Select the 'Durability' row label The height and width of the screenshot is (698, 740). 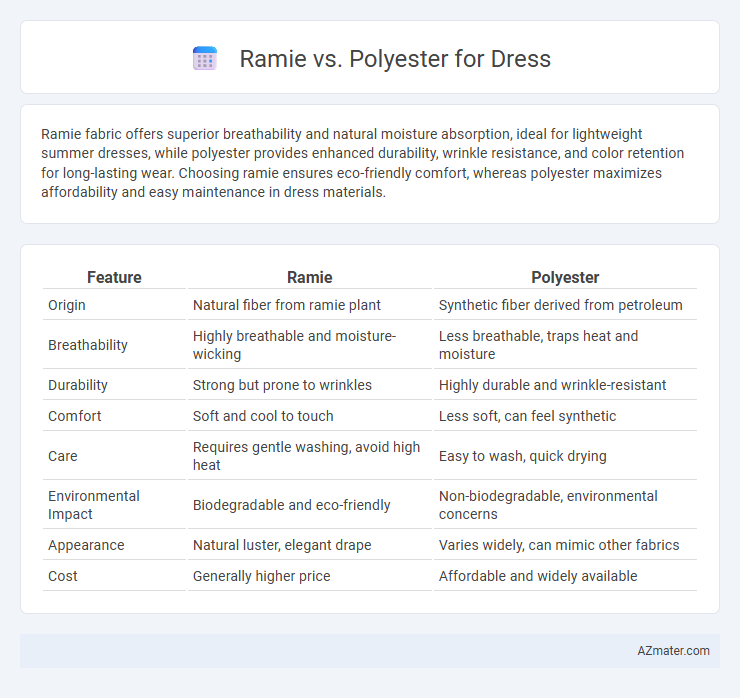78,385
